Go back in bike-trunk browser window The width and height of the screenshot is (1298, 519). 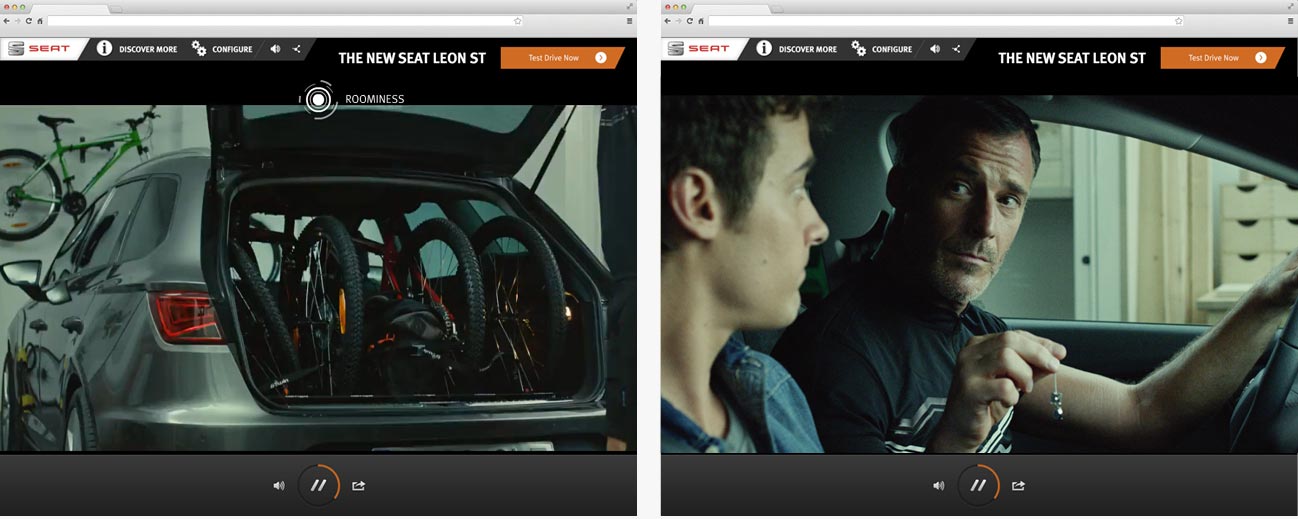tap(7, 20)
